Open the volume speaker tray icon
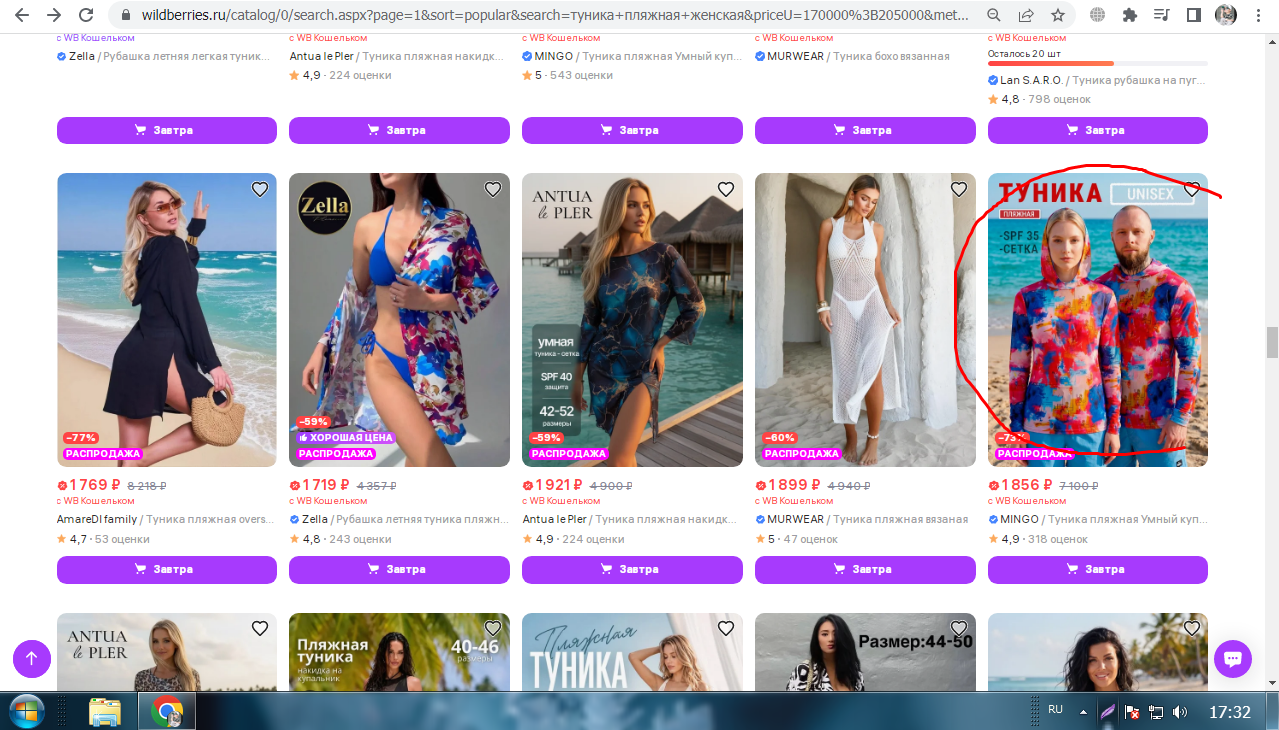1279x730 pixels. click(1180, 712)
